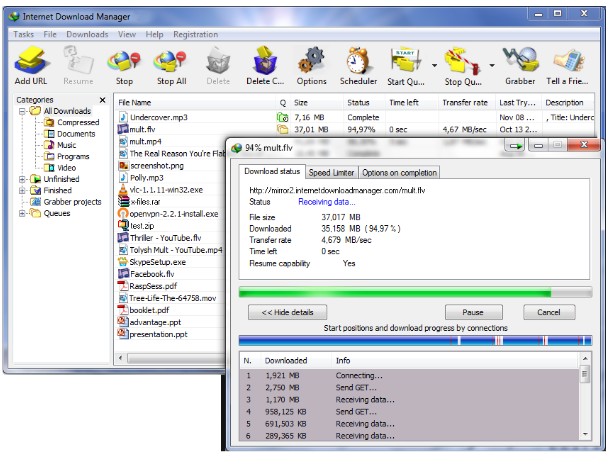This screenshot has height=466, width=616.
Task: Open the Downloads menu
Action: pyautogui.click(x=87, y=34)
